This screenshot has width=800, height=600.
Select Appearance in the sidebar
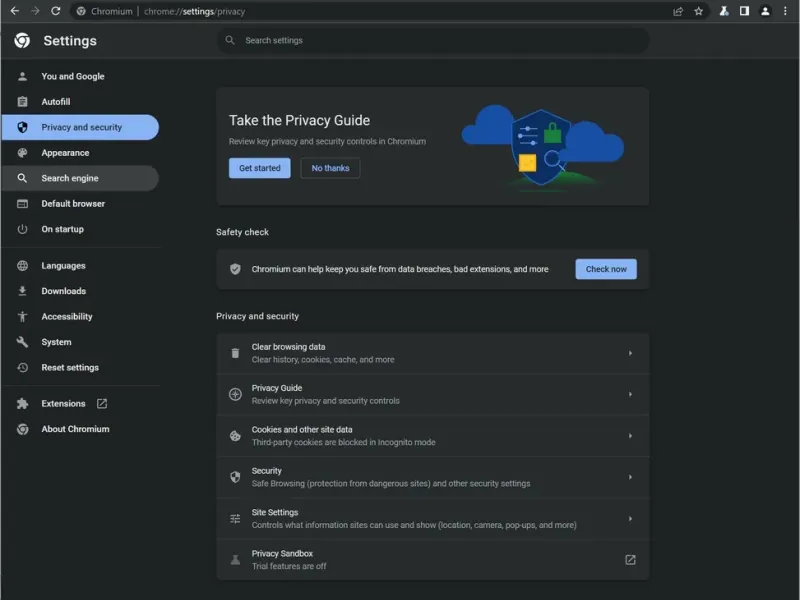coord(65,153)
